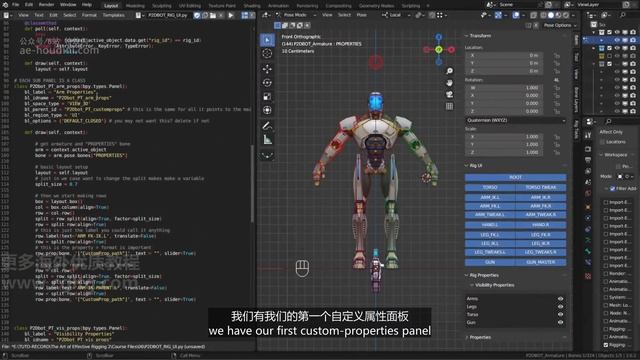Screen dimensions: 640x360
Task: Enable the Render add-on checkbox
Action: [606, 273]
